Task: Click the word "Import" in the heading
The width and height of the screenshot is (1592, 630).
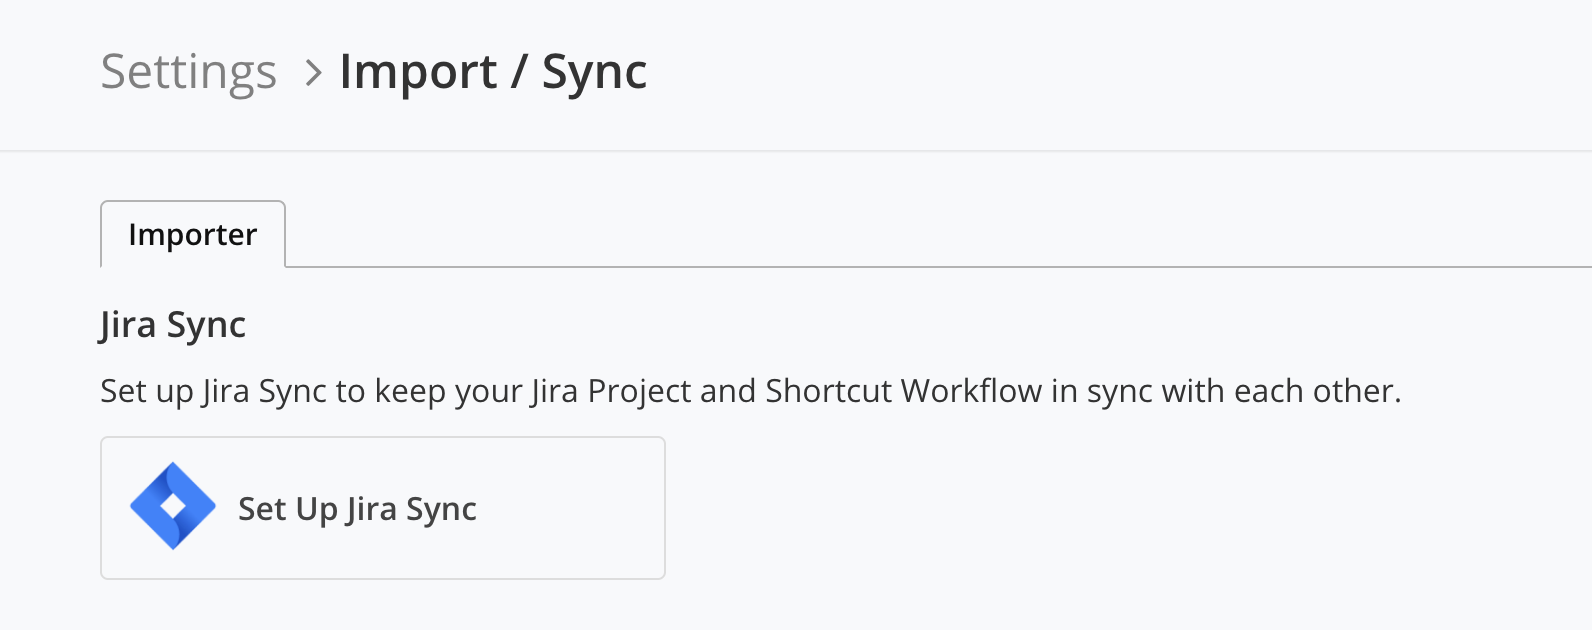Action: pos(418,72)
